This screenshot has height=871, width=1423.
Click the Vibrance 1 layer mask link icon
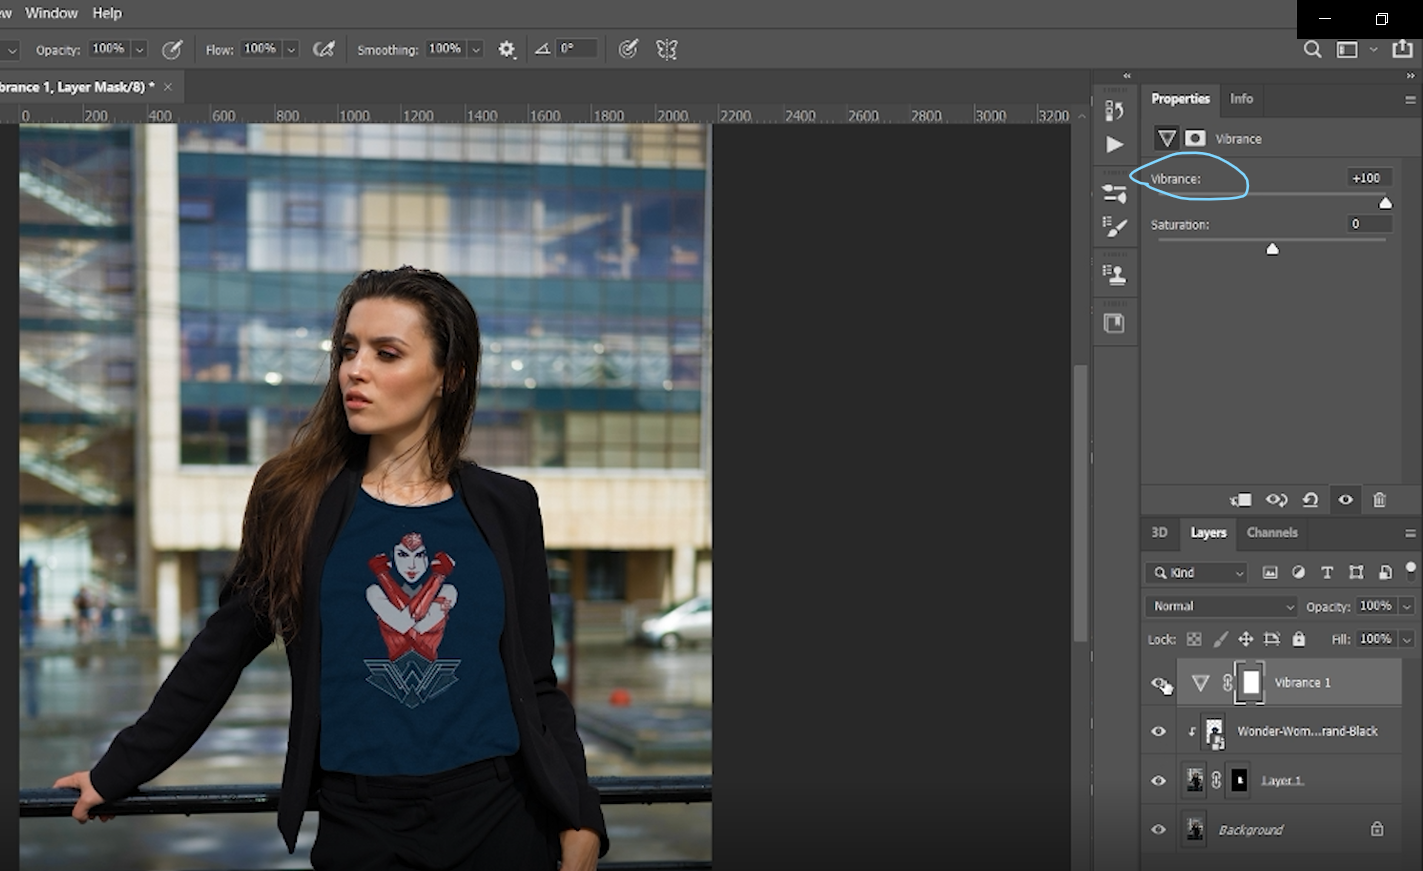pos(1228,683)
